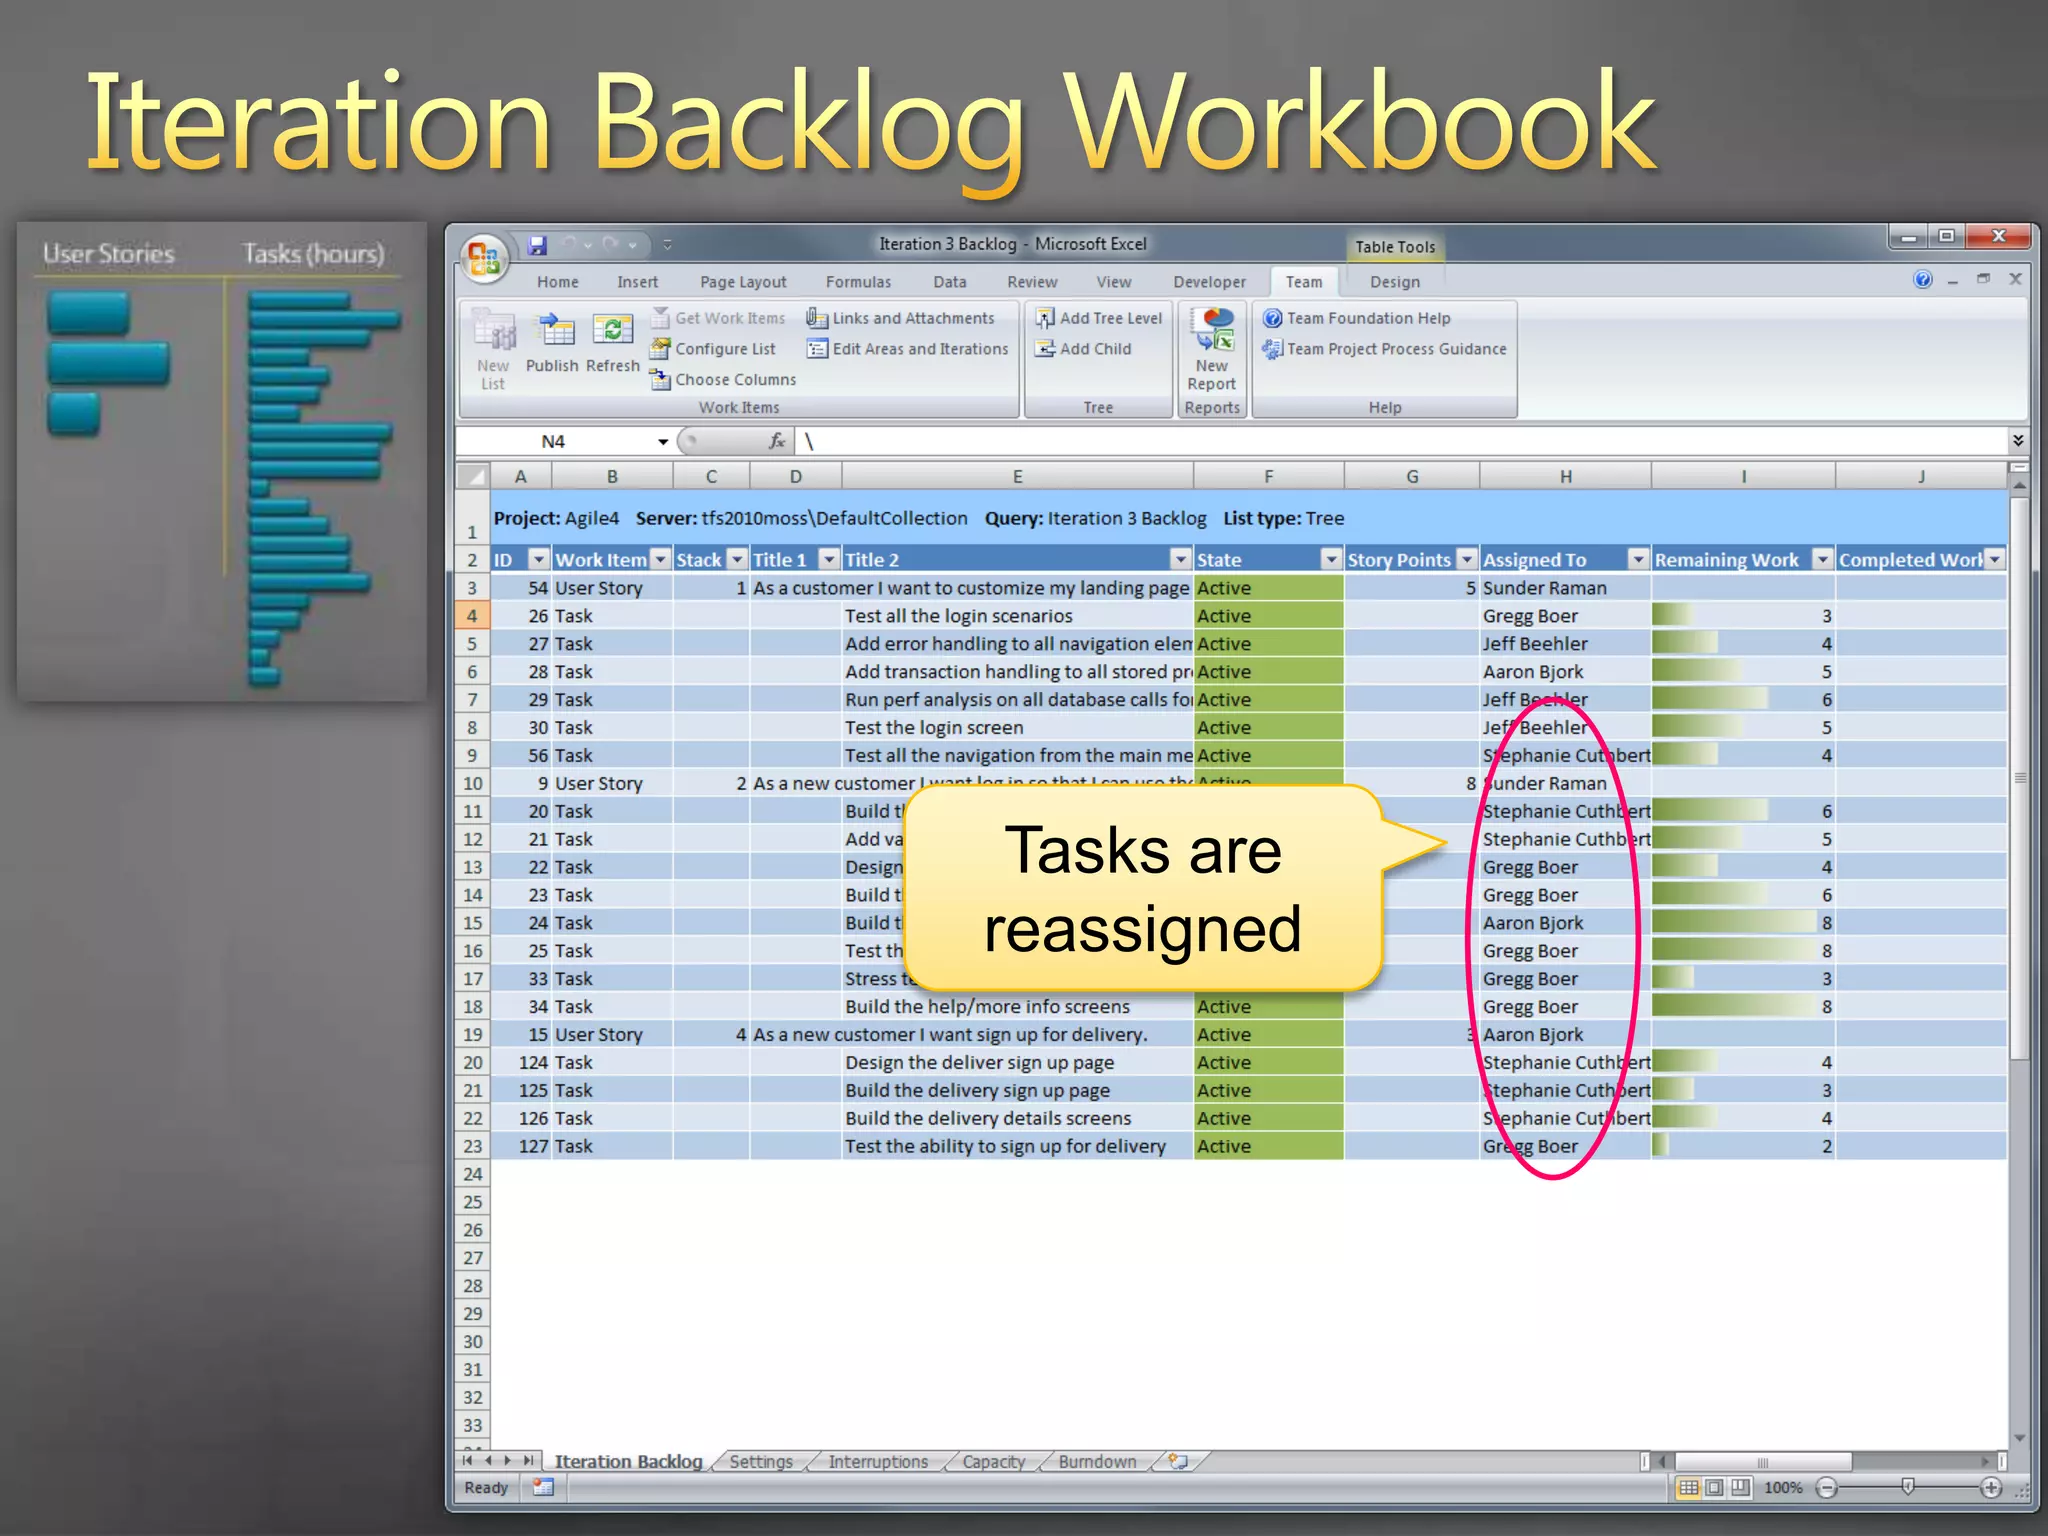Select row 4 header
The width and height of the screenshot is (2048, 1536).
(472, 616)
